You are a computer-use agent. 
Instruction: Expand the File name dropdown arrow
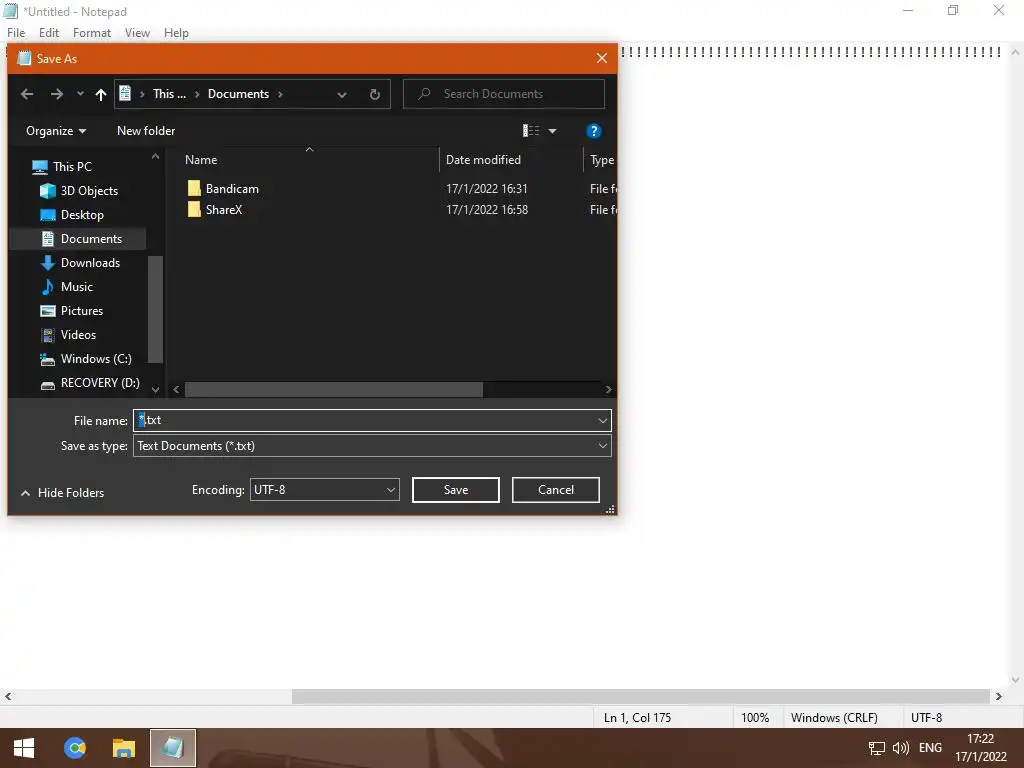pyautogui.click(x=602, y=421)
